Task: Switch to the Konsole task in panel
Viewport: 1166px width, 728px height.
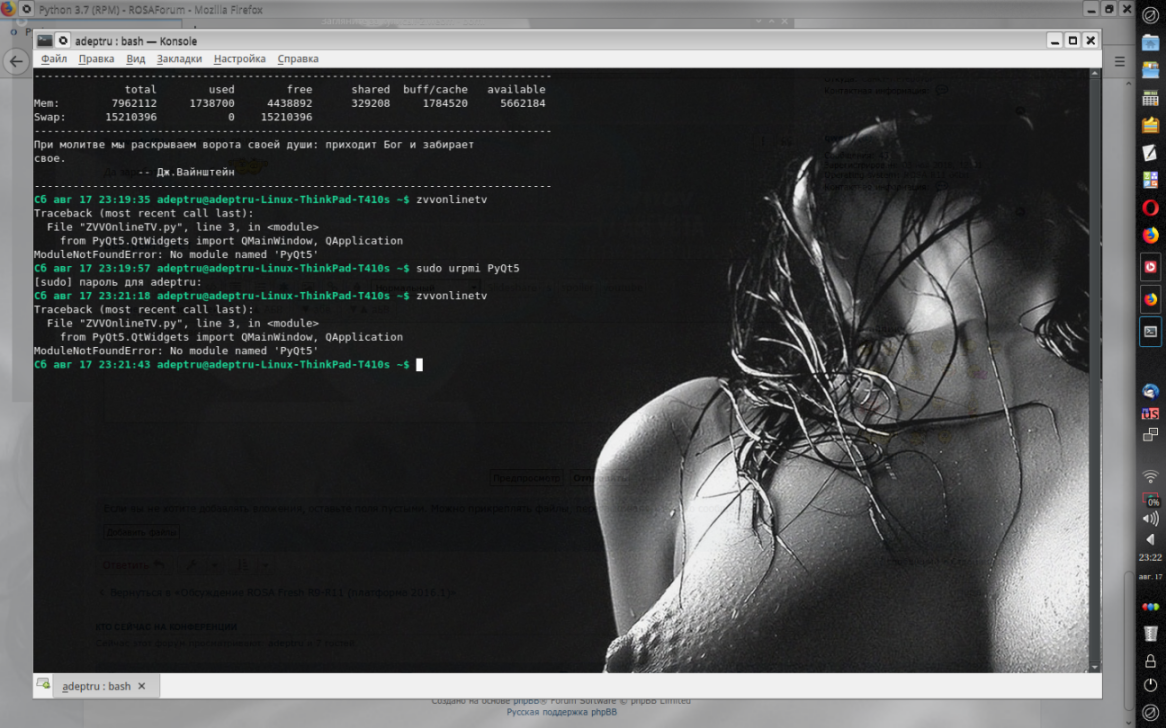Action: (x=1150, y=331)
